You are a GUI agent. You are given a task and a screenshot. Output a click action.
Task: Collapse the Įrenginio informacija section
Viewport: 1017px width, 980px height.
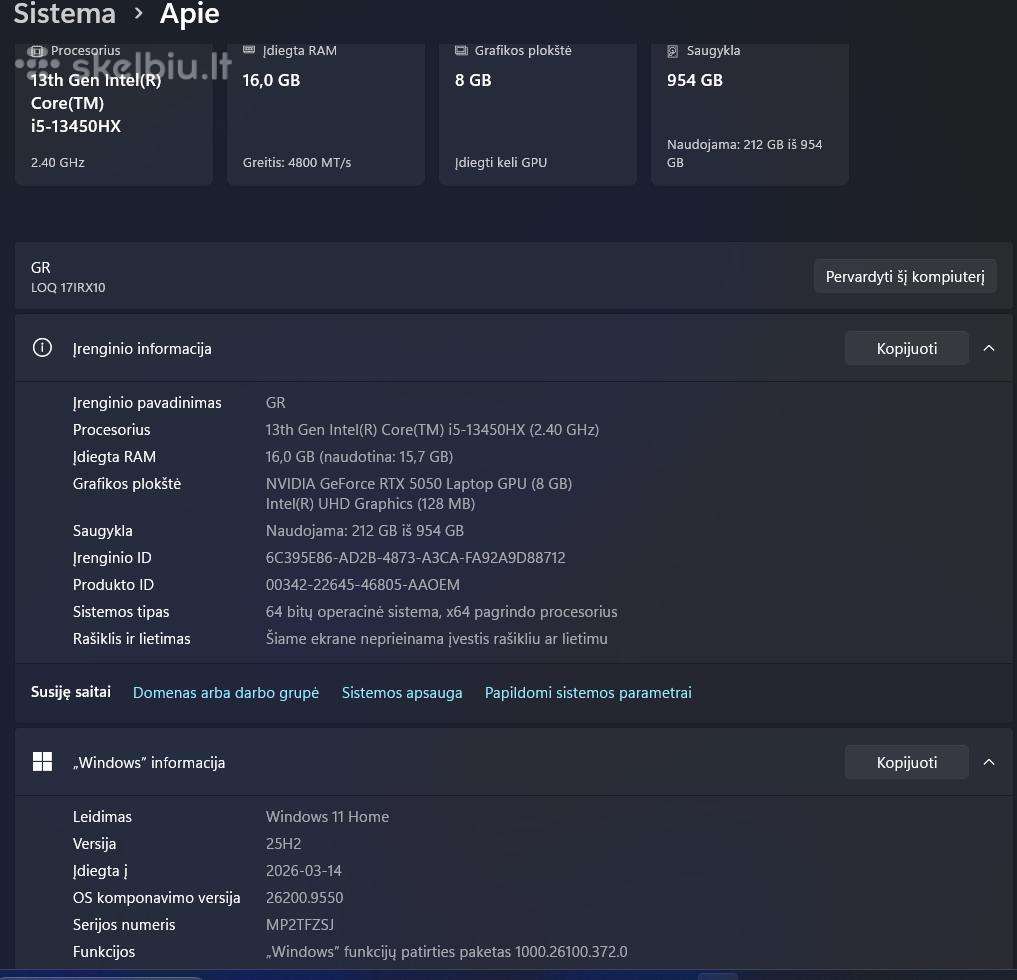(x=989, y=348)
